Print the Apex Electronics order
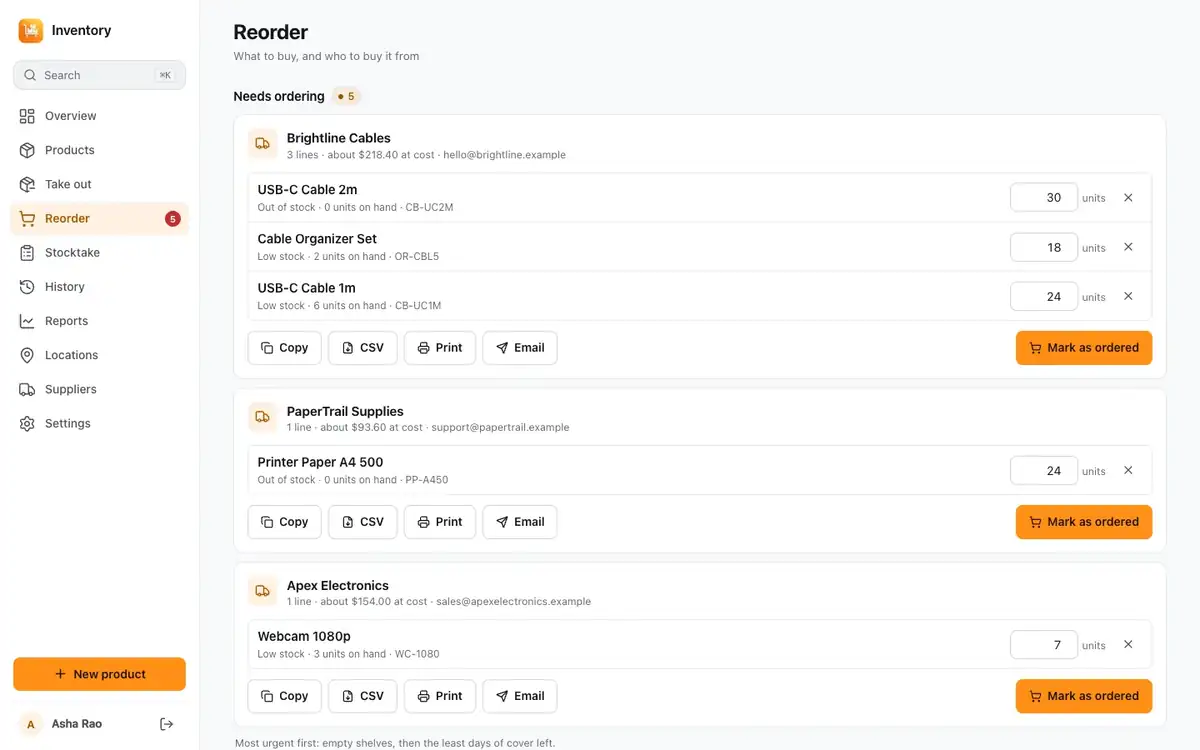 tap(440, 696)
